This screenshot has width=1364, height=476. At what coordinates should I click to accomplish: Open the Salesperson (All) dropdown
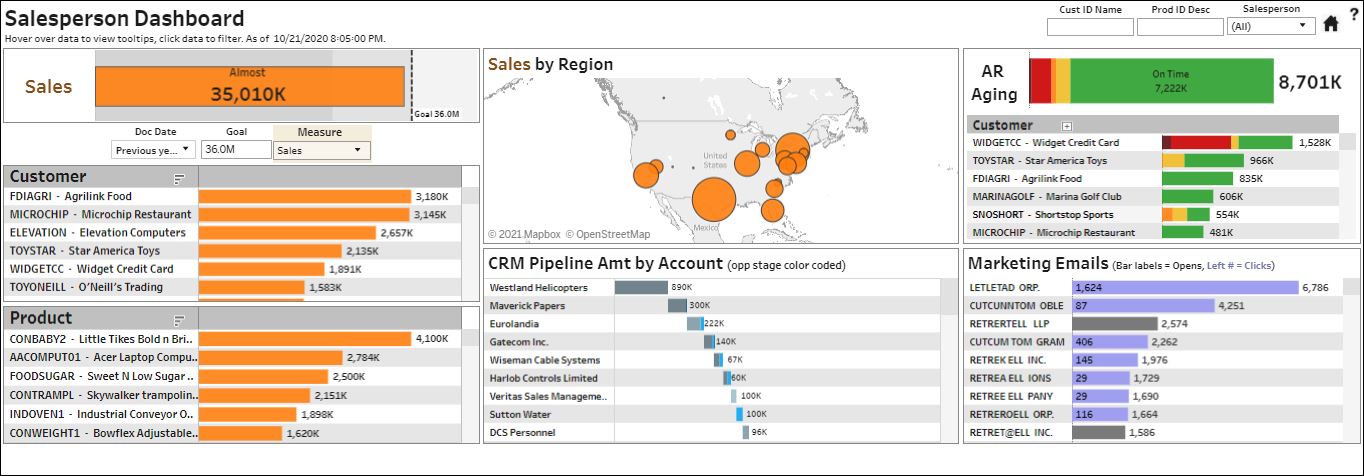[1270, 26]
